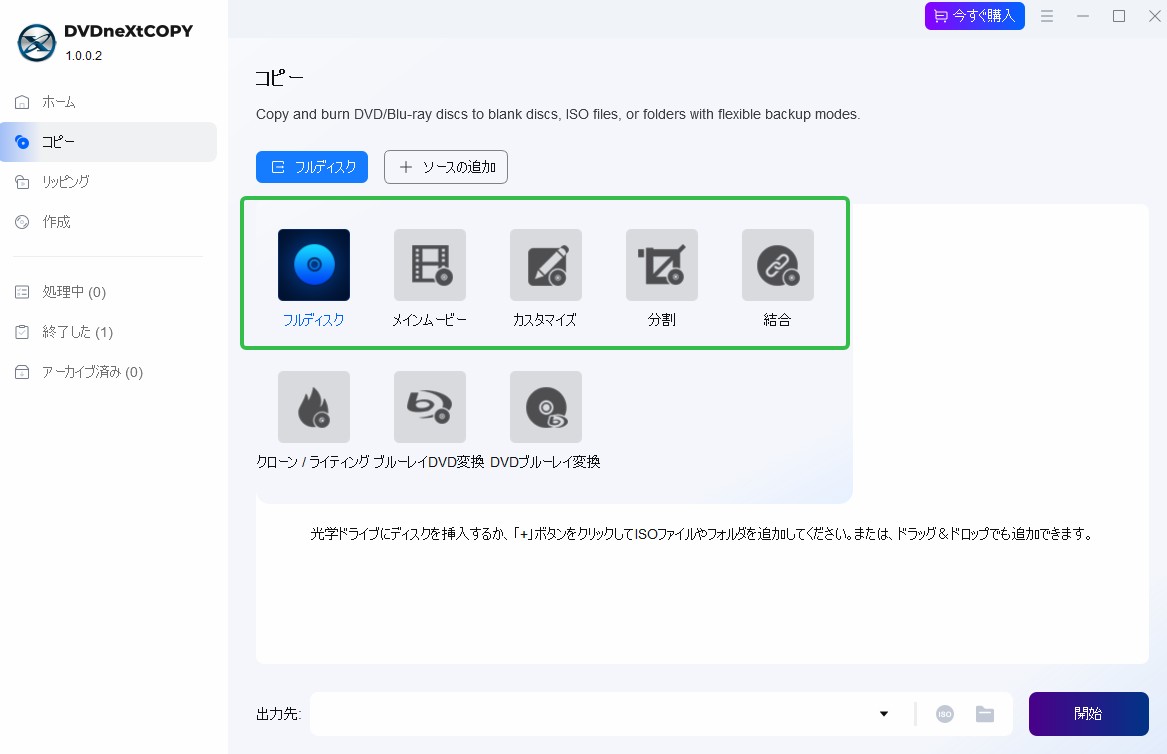Click the ISO output icon

(x=944, y=714)
